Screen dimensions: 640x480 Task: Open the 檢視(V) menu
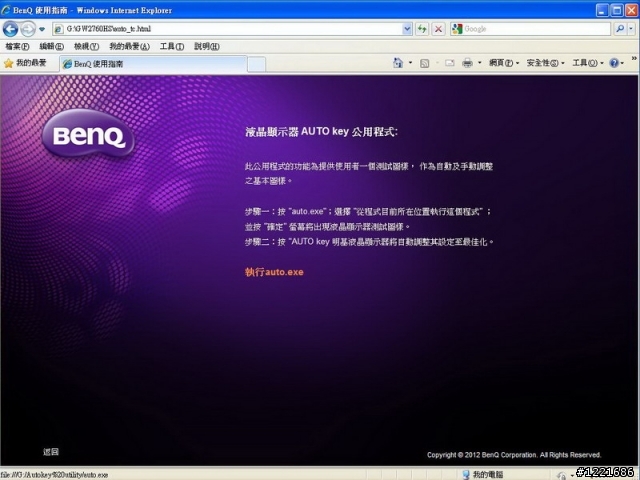pyautogui.click(x=87, y=47)
